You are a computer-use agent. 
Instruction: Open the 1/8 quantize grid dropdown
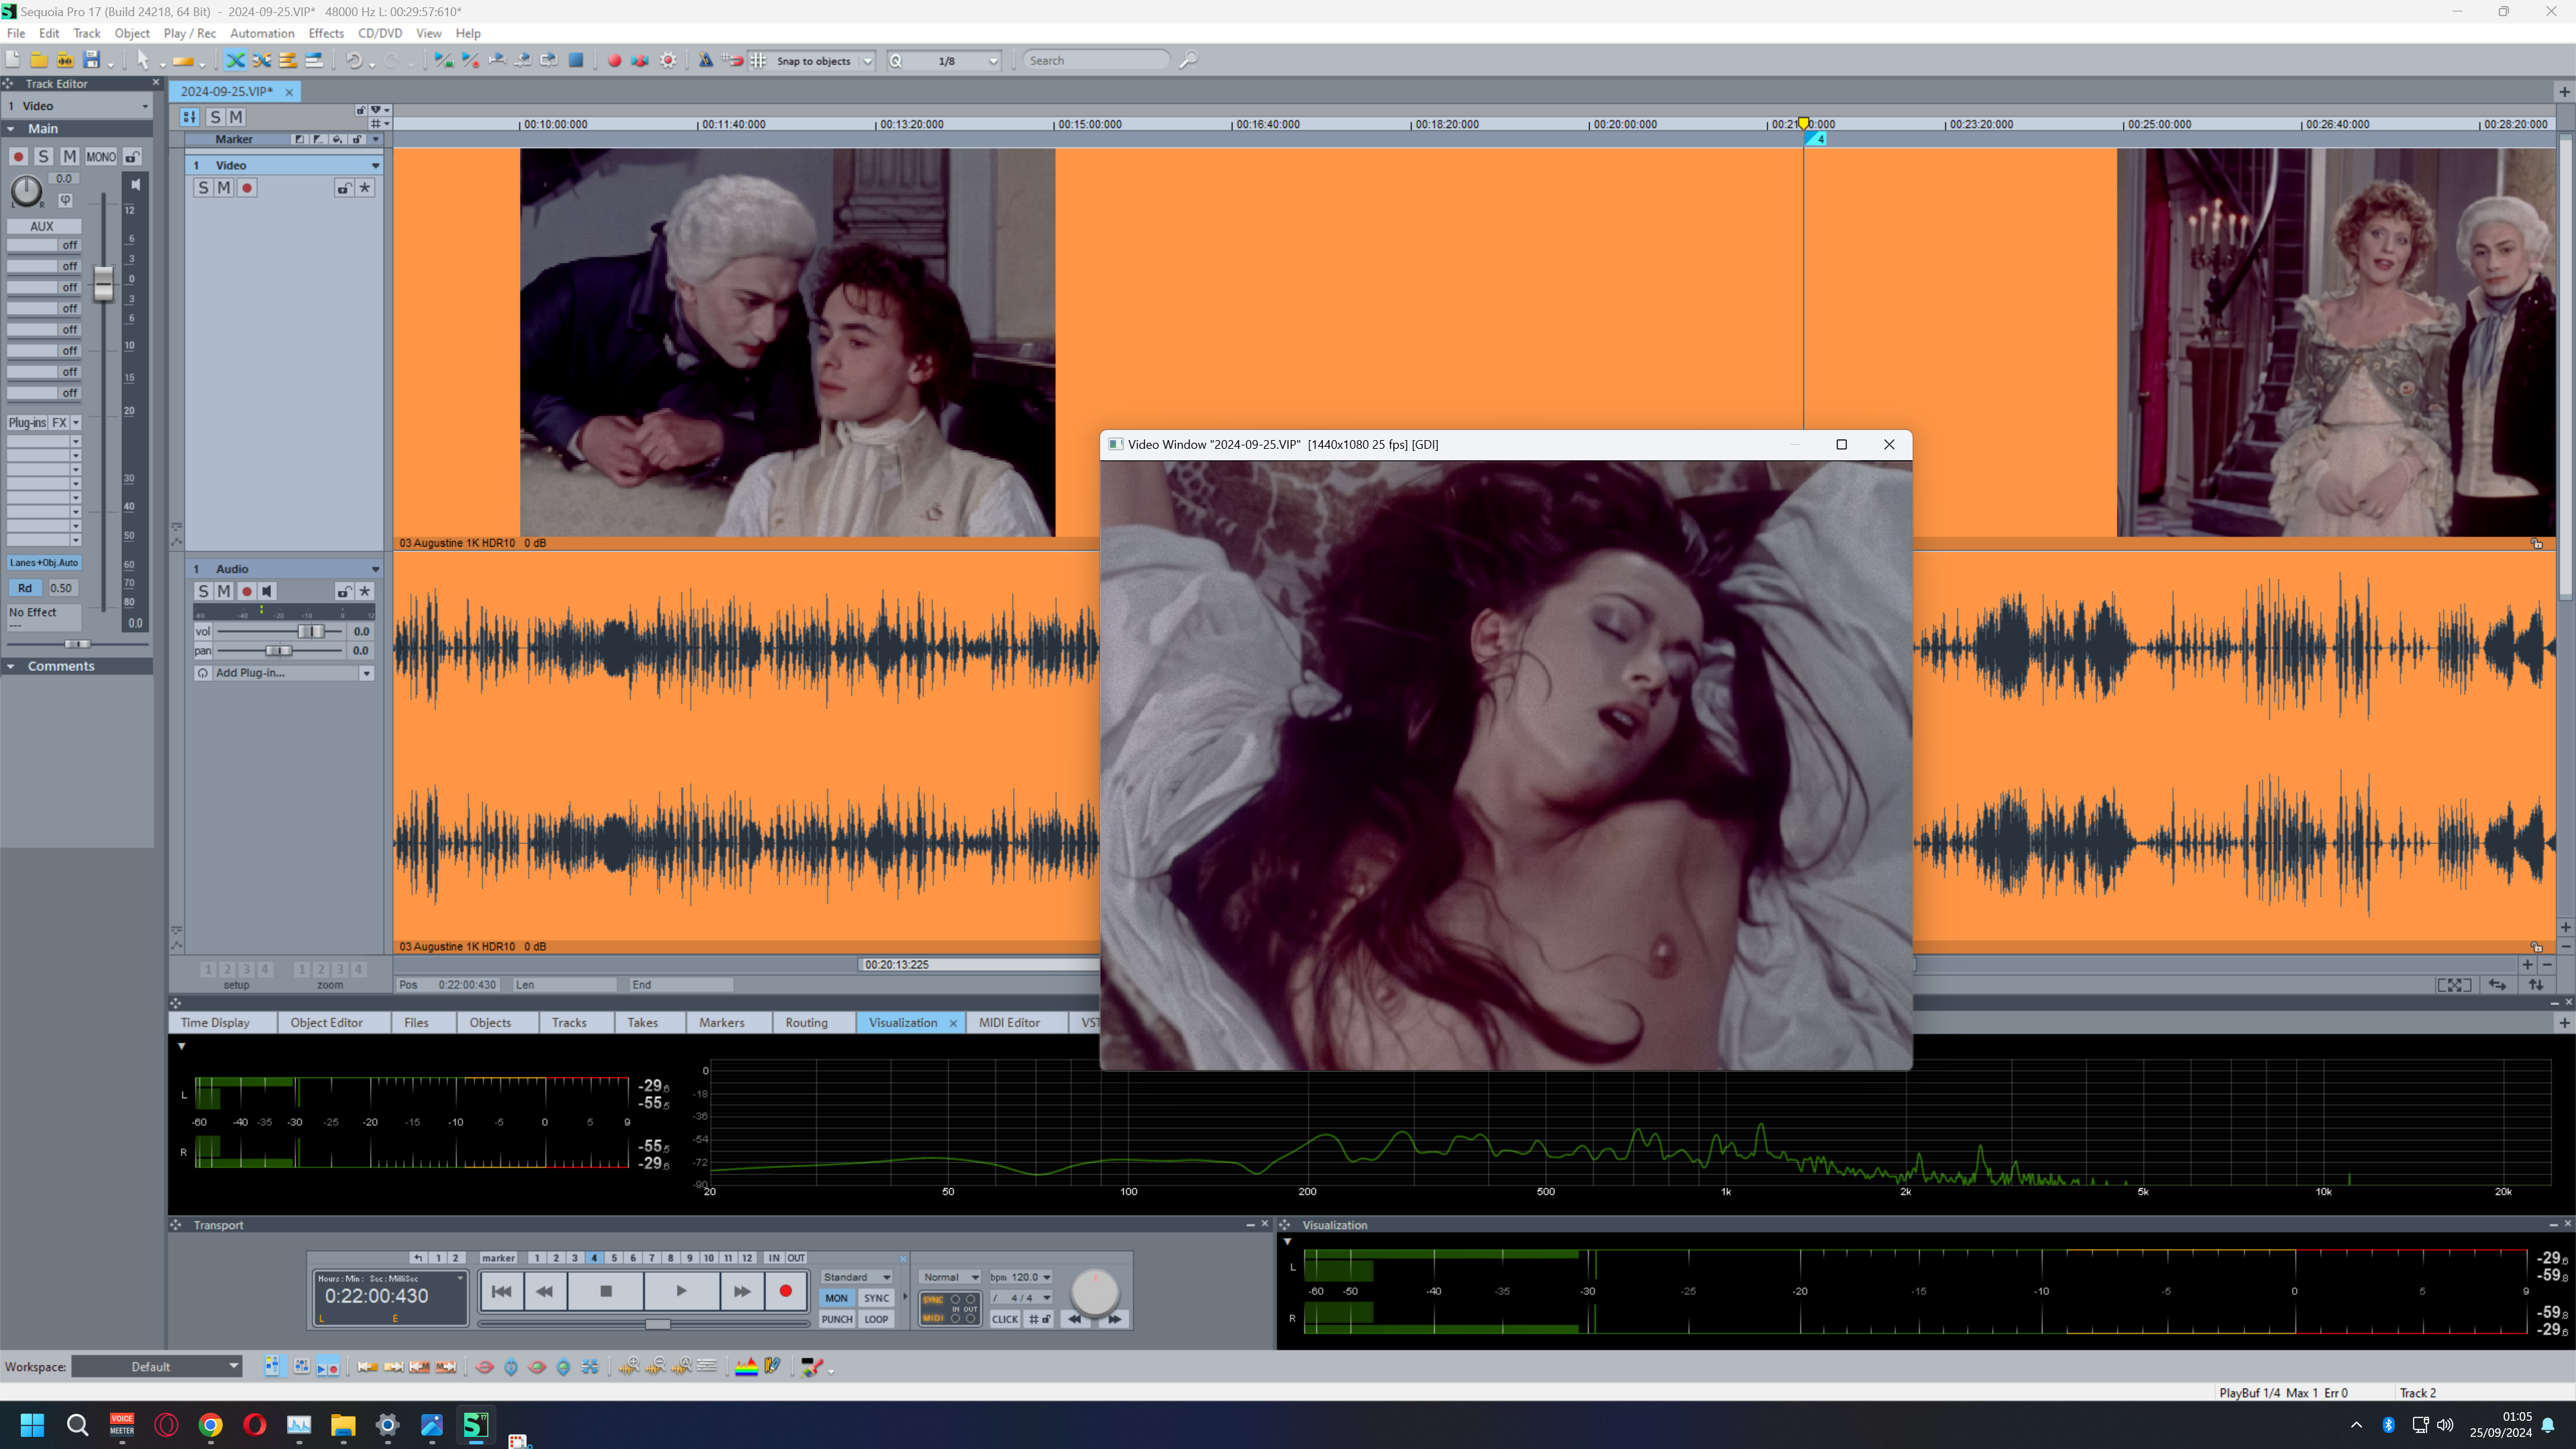993,61
